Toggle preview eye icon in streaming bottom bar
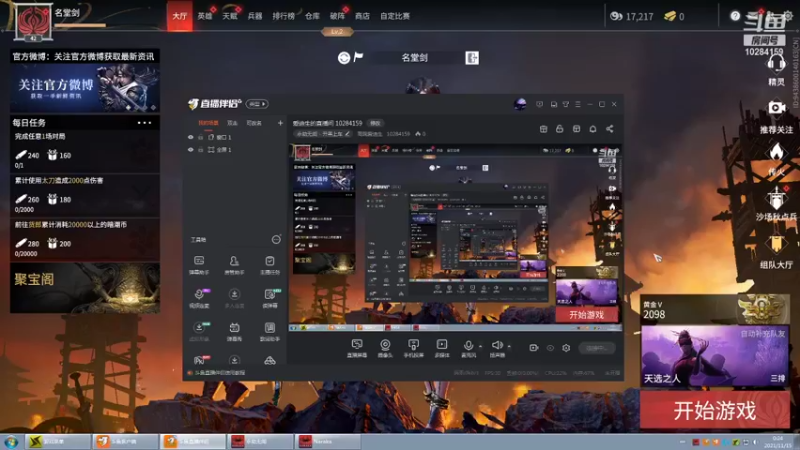 550,347
